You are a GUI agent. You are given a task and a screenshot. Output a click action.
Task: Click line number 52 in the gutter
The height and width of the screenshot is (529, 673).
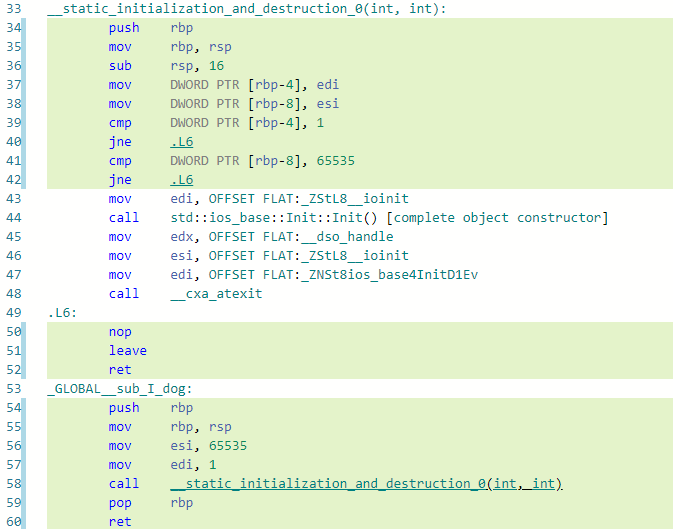coord(14,370)
